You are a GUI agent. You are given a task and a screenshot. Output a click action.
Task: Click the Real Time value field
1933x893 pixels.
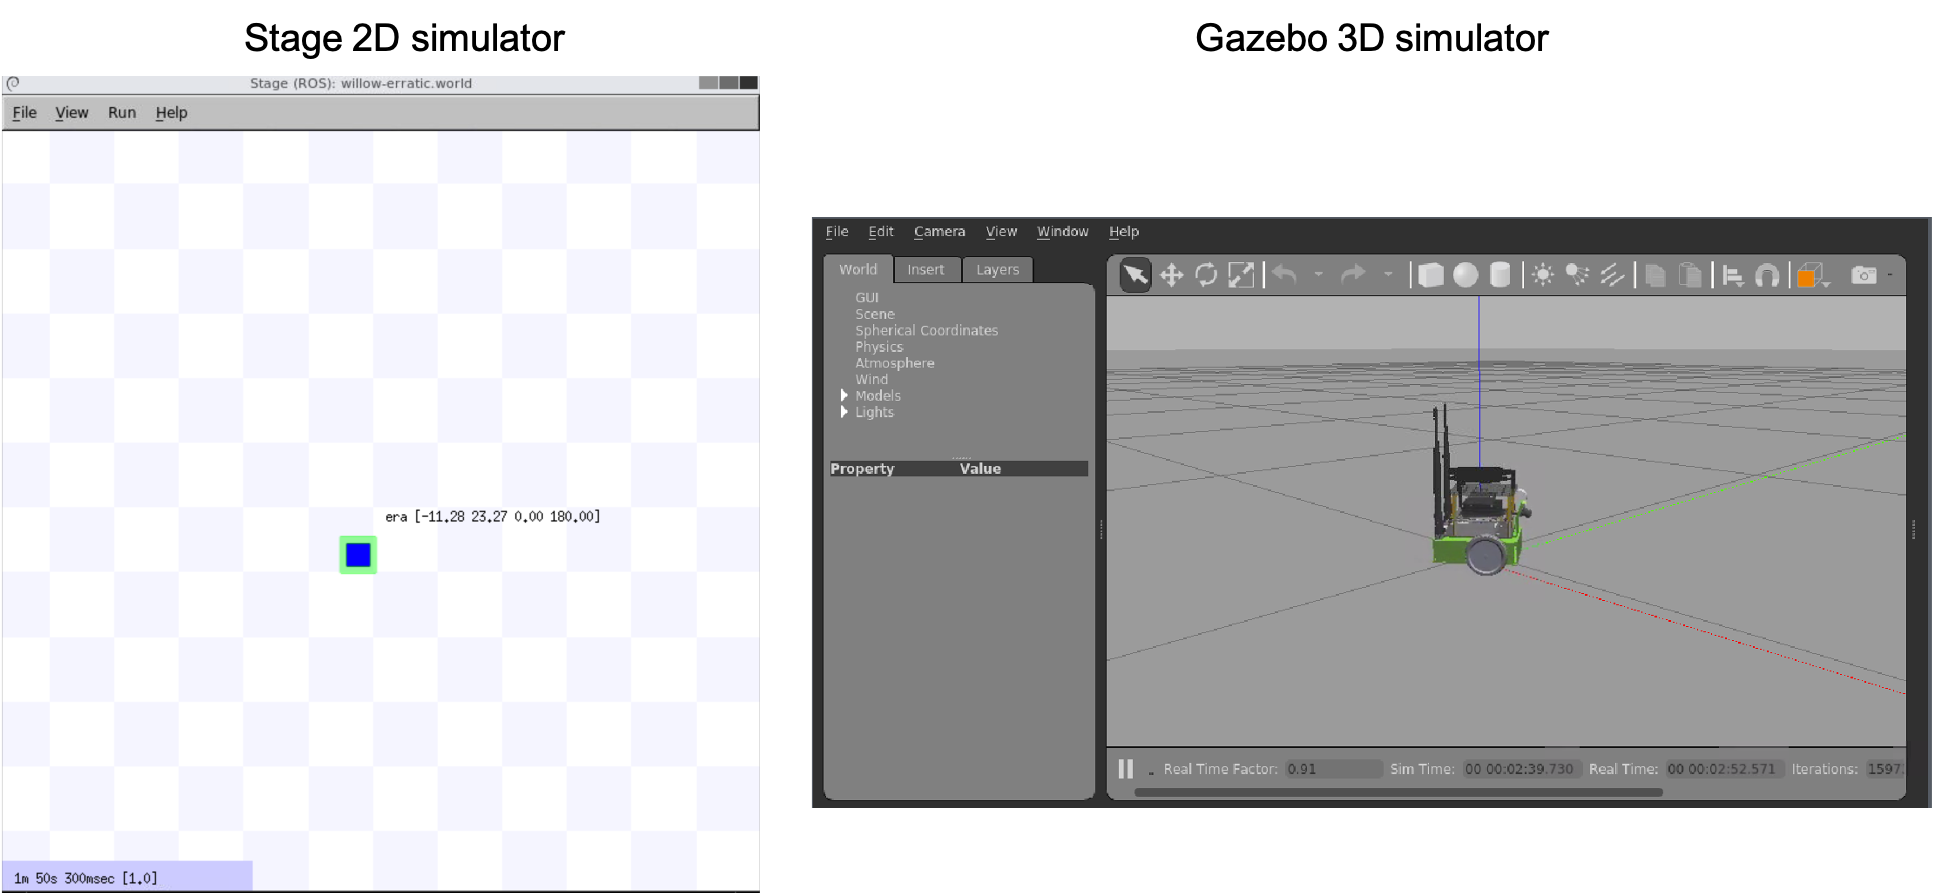click(1723, 769)
